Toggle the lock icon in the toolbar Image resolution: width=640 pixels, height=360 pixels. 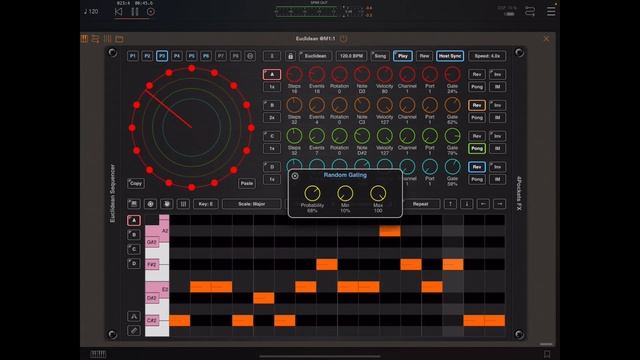(290, 56)
